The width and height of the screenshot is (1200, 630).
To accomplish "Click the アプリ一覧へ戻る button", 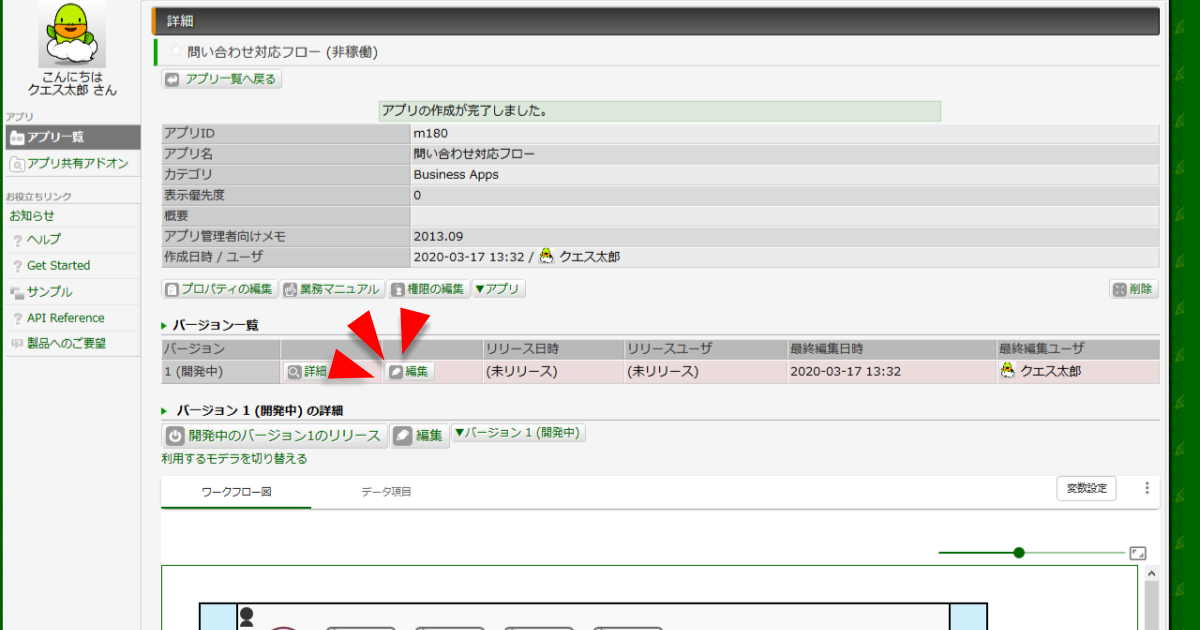I will pyautogui.click(x=222, y=79).
